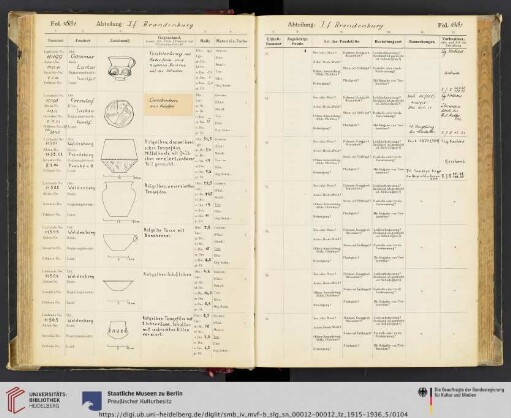The image size is (511, 418).
Task: Click the orange pasted note on left page
Action: 168,104
